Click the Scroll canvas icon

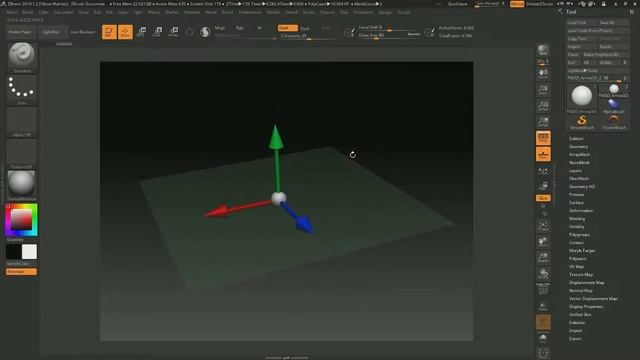click(543, 74)
